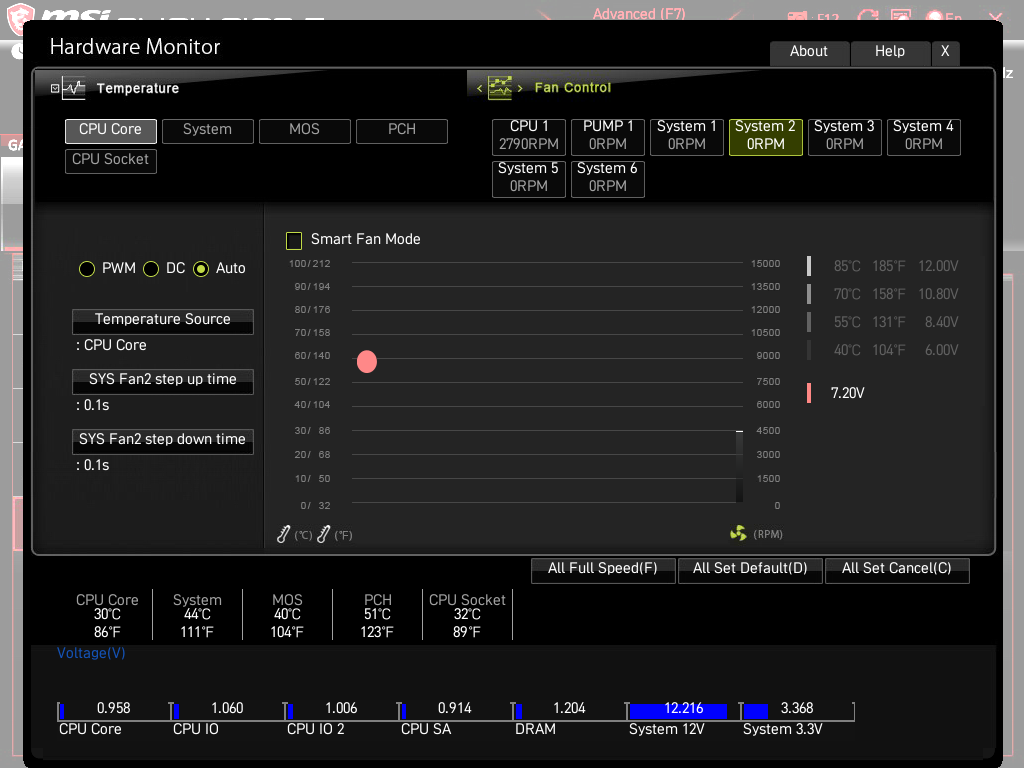Select the PWM radio button
Screen dimensions: 1024x768
tap(87, 269)
